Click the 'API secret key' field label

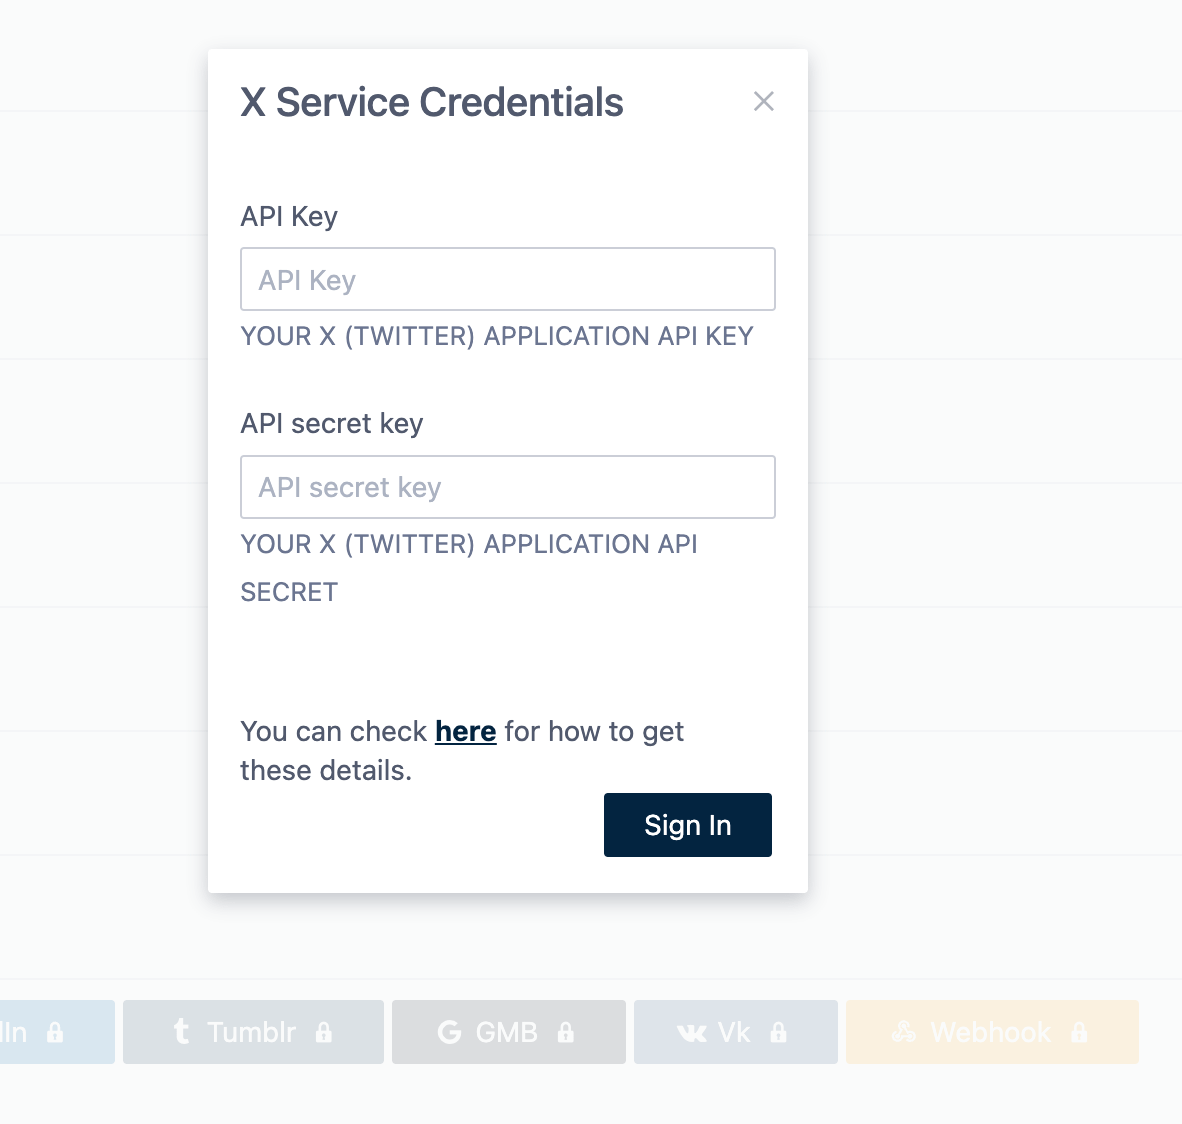point(332,423)
